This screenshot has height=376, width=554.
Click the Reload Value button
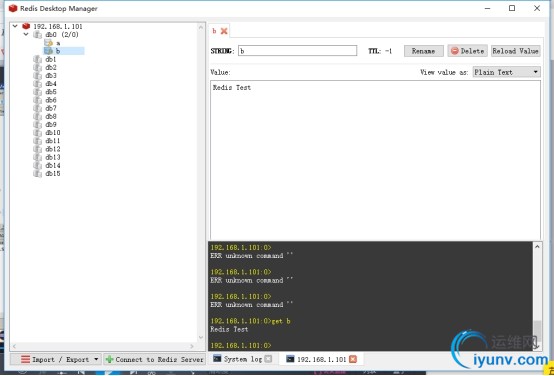pos(515,51)
